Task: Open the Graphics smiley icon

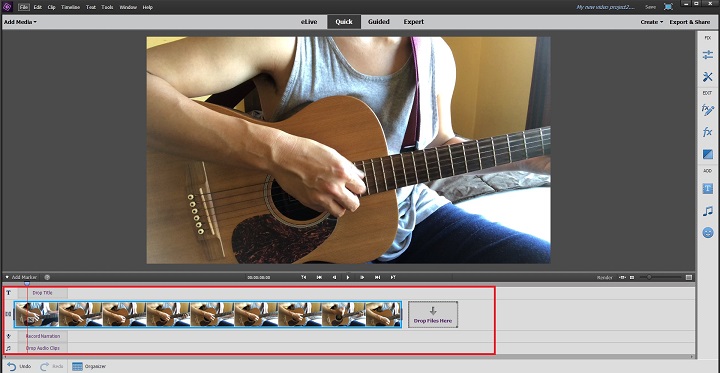Action: 708,233
